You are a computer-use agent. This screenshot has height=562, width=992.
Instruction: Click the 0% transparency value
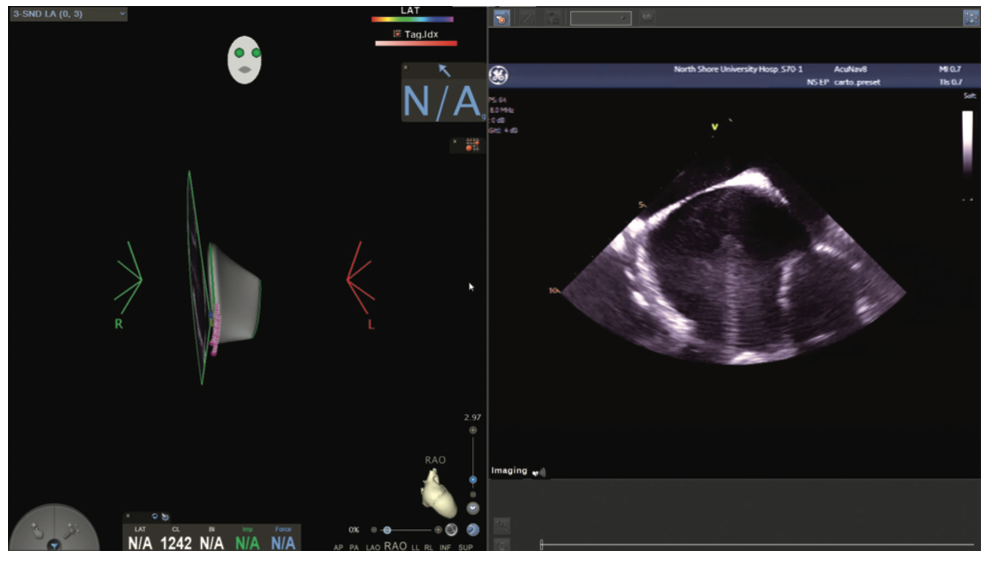[x=354, y=530]
